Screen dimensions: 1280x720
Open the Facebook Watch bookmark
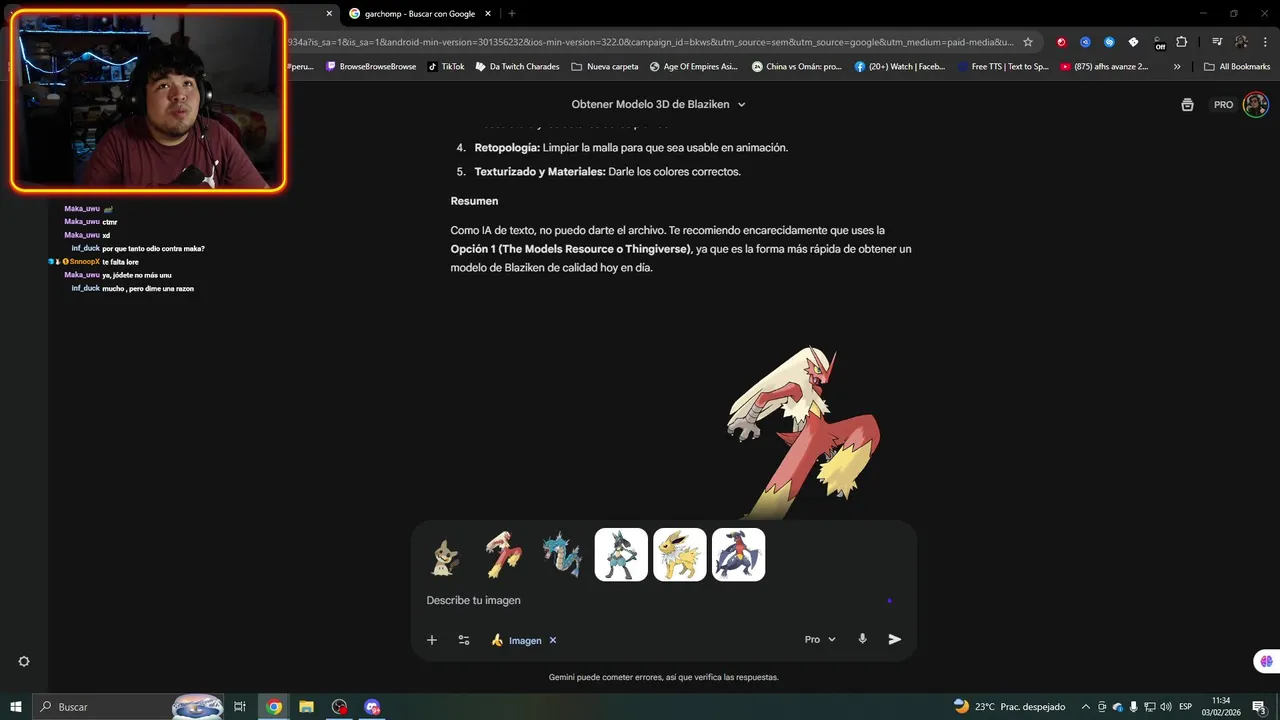click(900, 67)
